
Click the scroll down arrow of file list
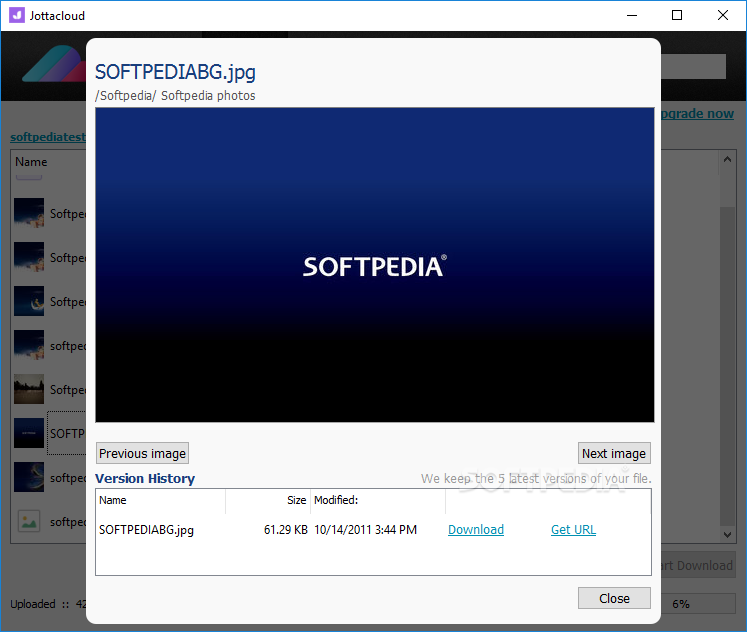coord(727,534)
